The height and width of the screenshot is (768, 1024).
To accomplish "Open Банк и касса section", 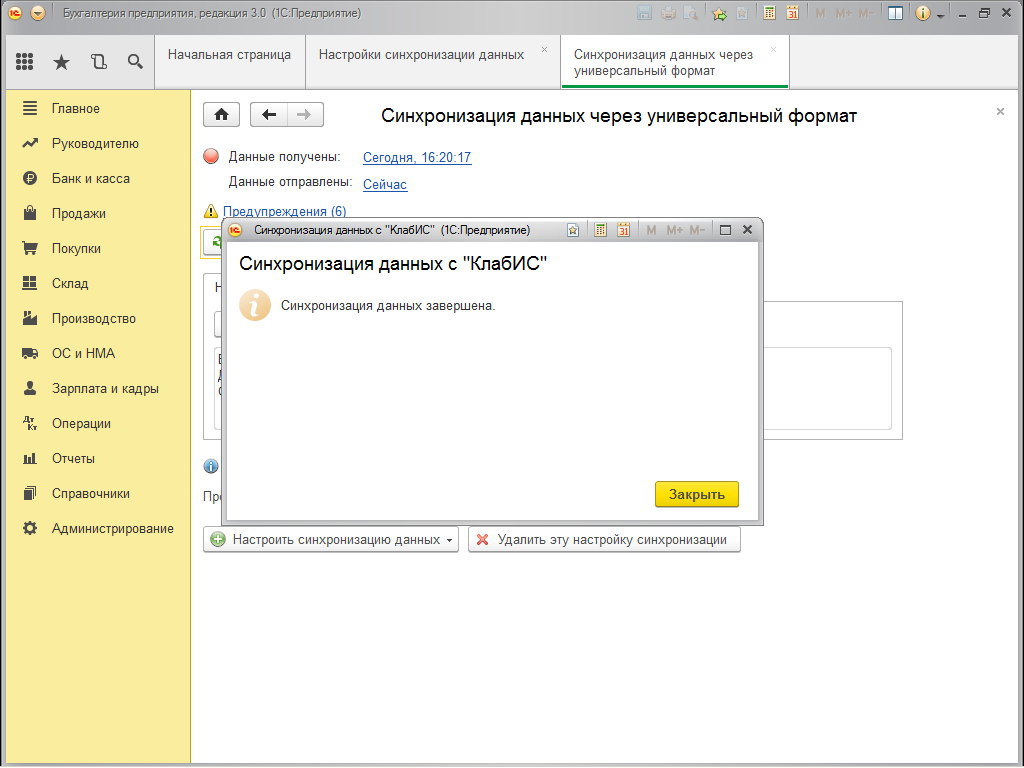I will (x=98, y=178).
